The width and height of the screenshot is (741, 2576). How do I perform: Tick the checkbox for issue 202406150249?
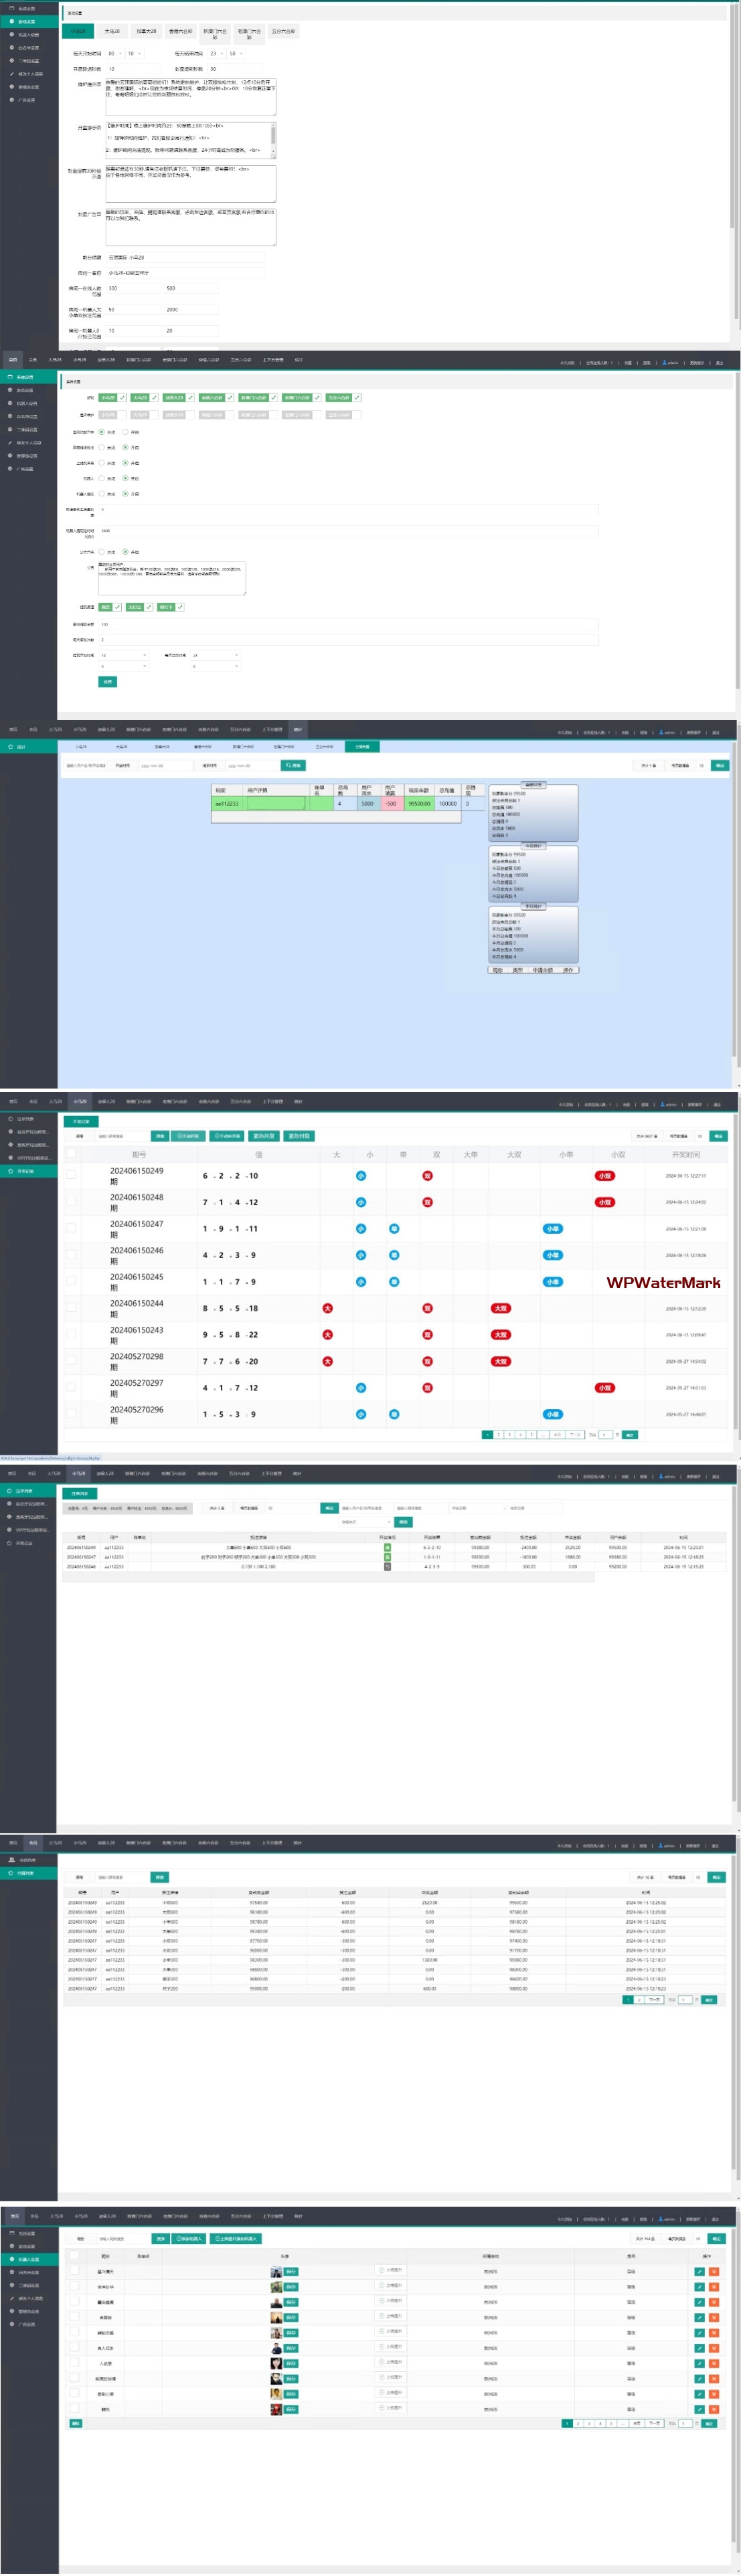71,1175
